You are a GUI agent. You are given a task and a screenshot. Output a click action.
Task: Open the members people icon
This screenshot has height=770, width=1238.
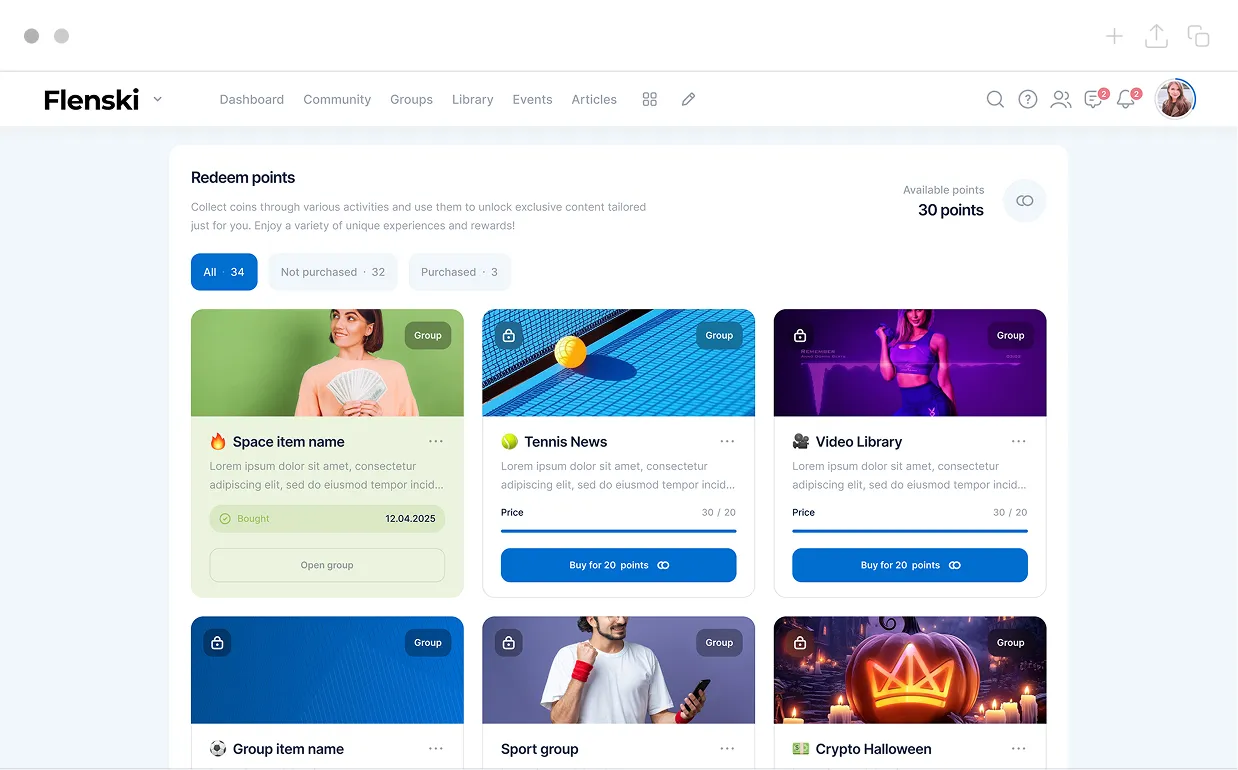tap(1061, 99)
